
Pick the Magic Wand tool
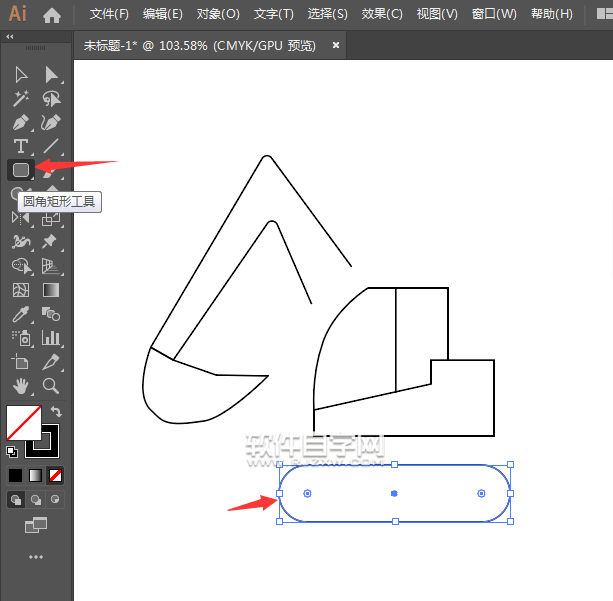(x=21, y=99)
